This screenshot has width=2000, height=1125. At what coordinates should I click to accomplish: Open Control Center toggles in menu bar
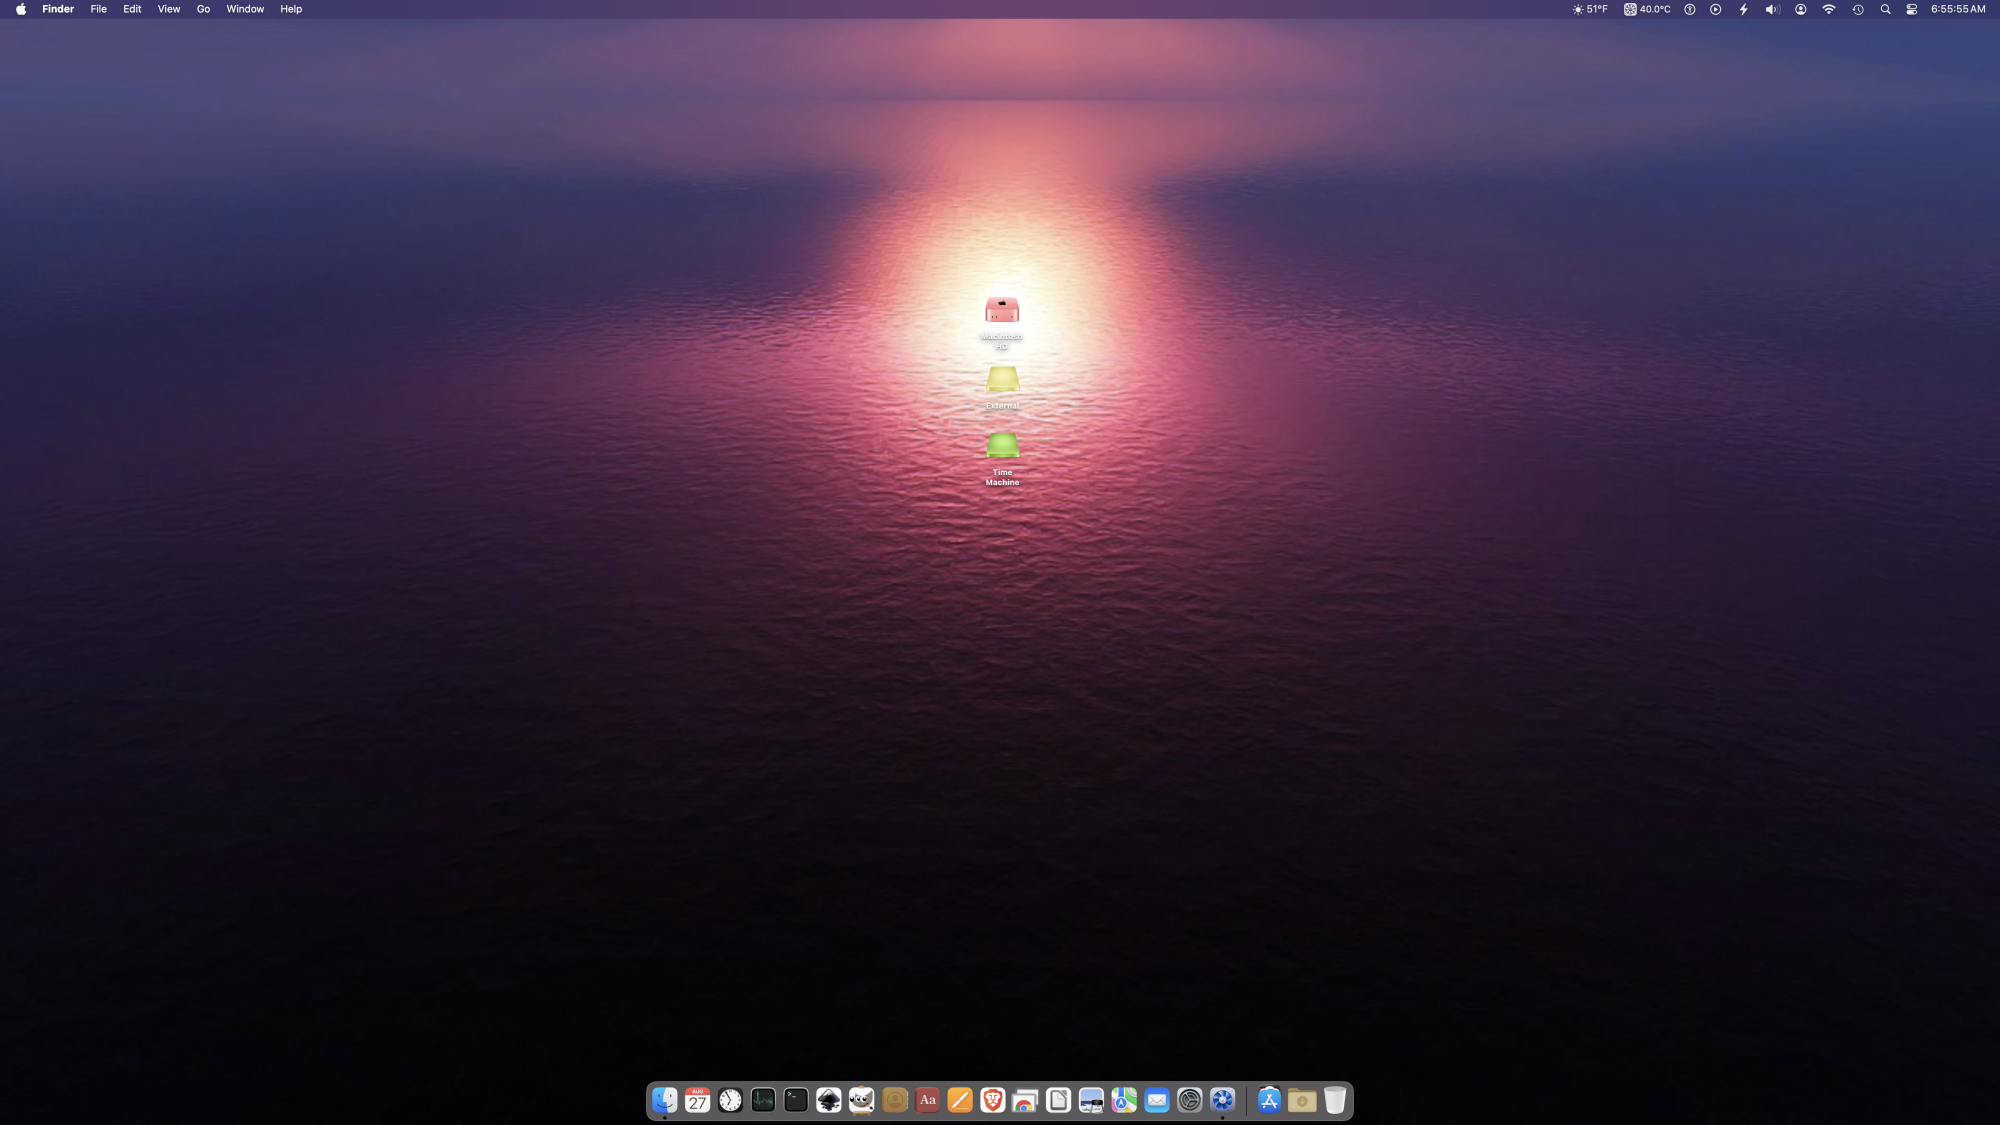tap(1911, 9)
